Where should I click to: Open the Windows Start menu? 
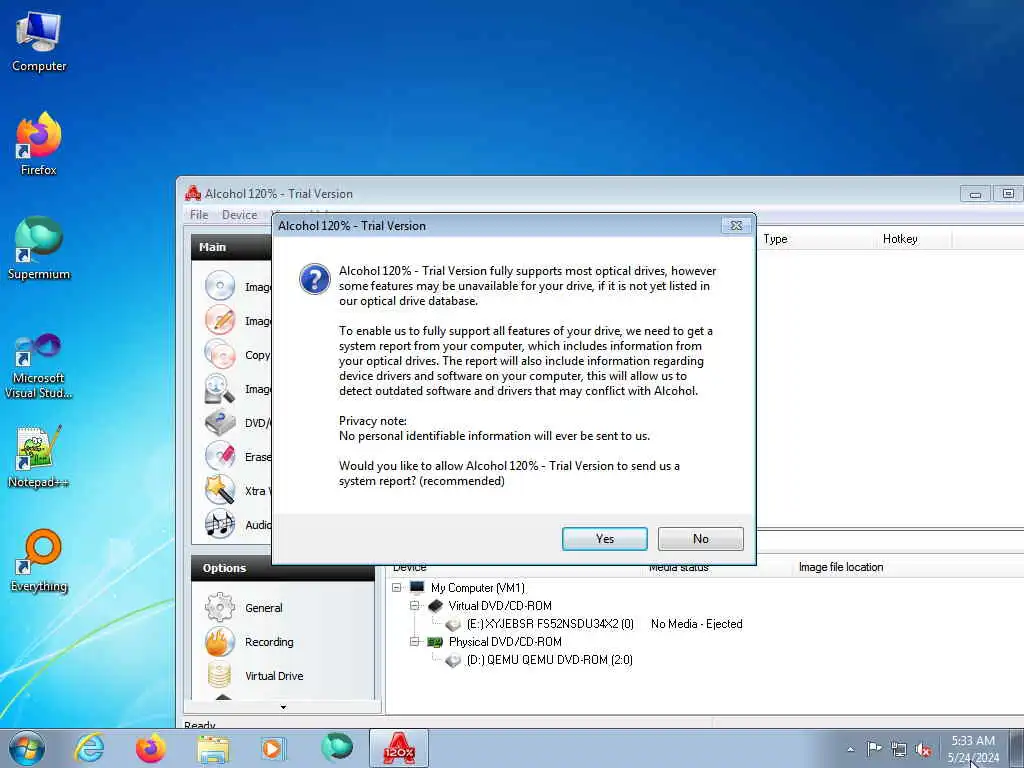coord(27,748)
